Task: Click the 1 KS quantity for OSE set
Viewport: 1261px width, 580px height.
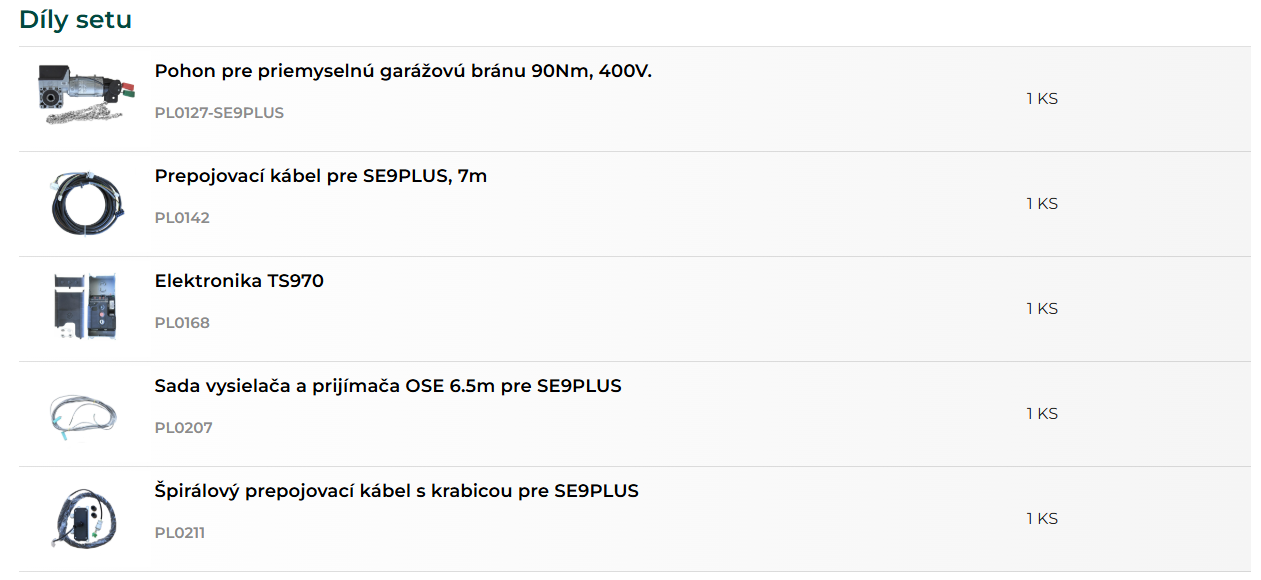Action: click(1042, 414)
